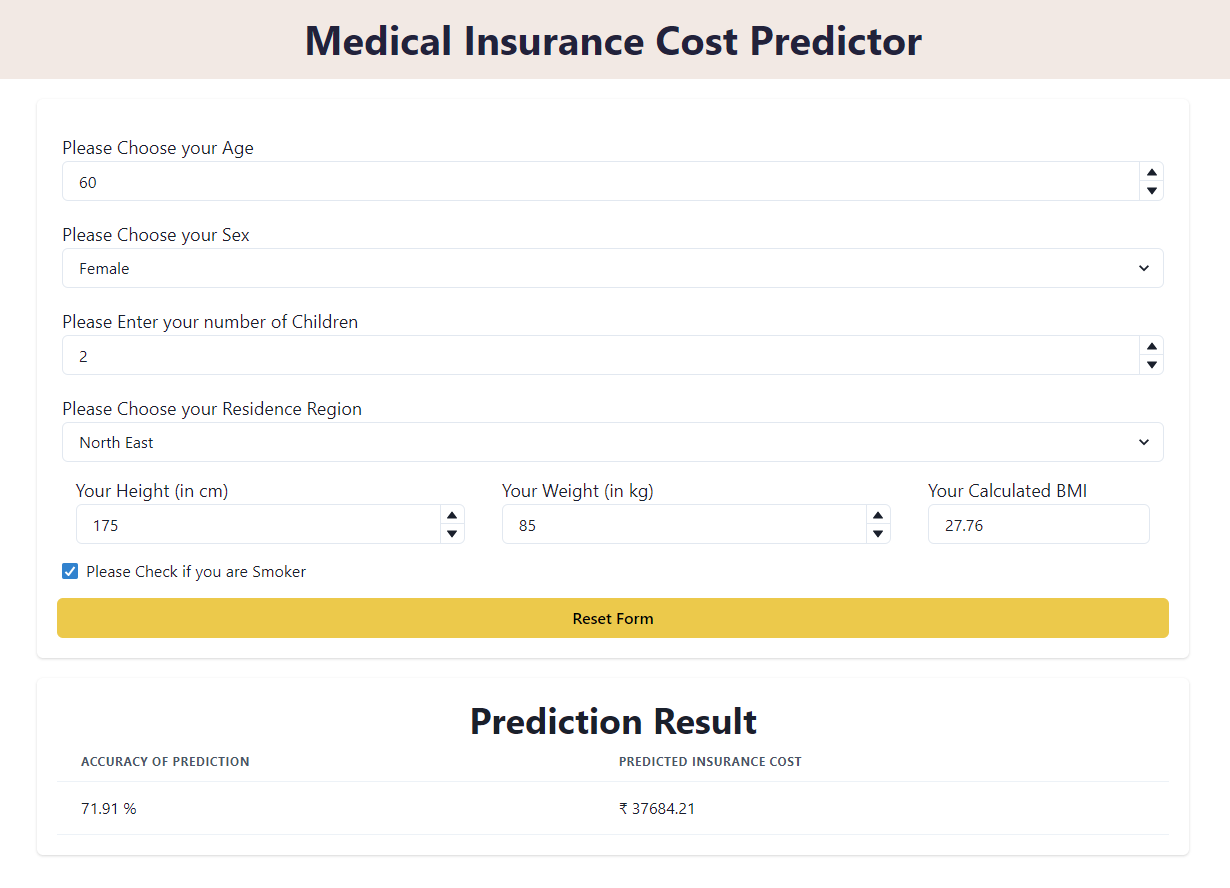Reduce the Weight using its stepper arrow
The image size is (1230, 888).
coord(878,532)
